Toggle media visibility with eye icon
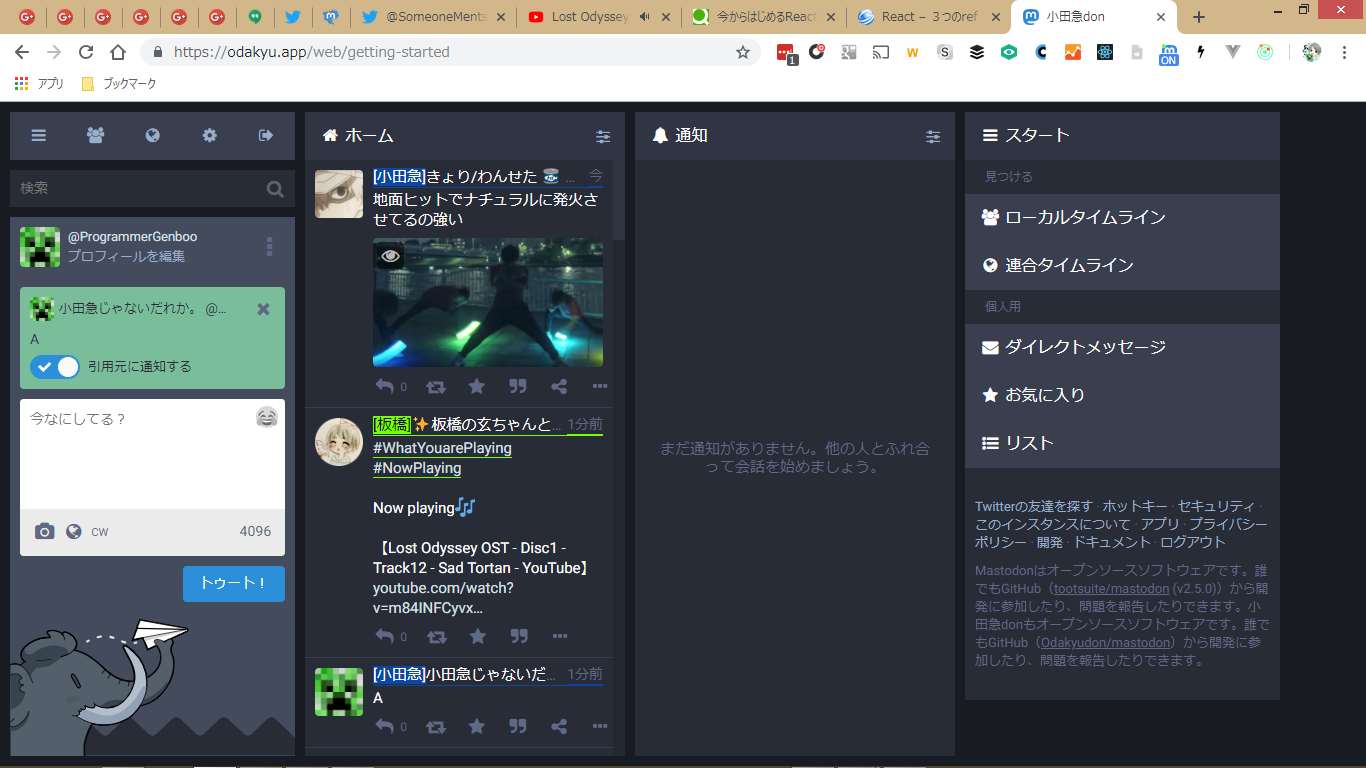This screenshot has height=768, width=1366. [x=391, y=256]
